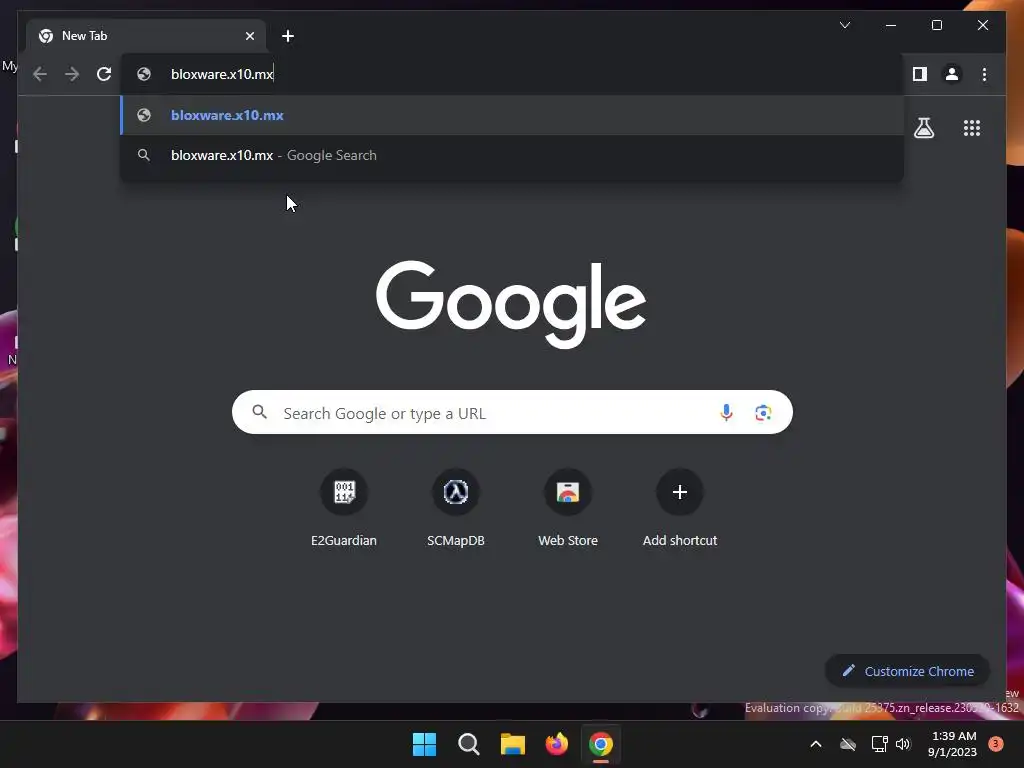Launch Firefox from the taskbar

pos(556,744)
